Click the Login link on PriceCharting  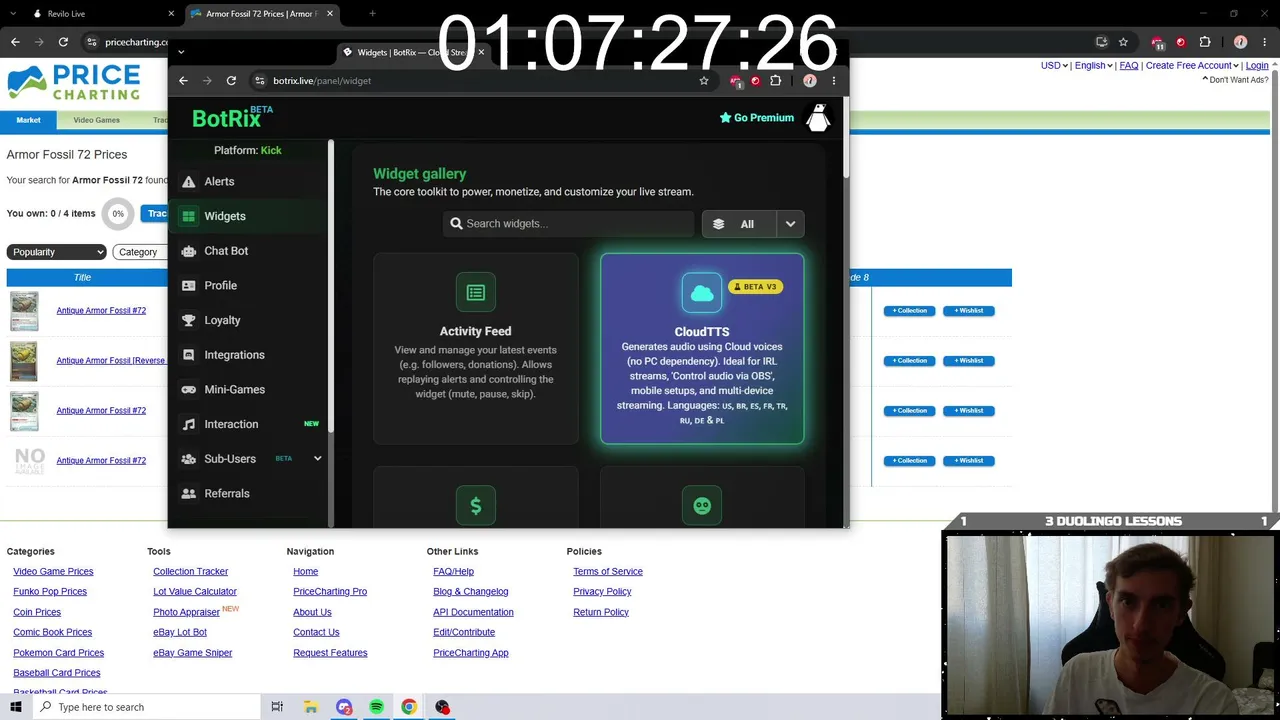[x=1257, y=66]
